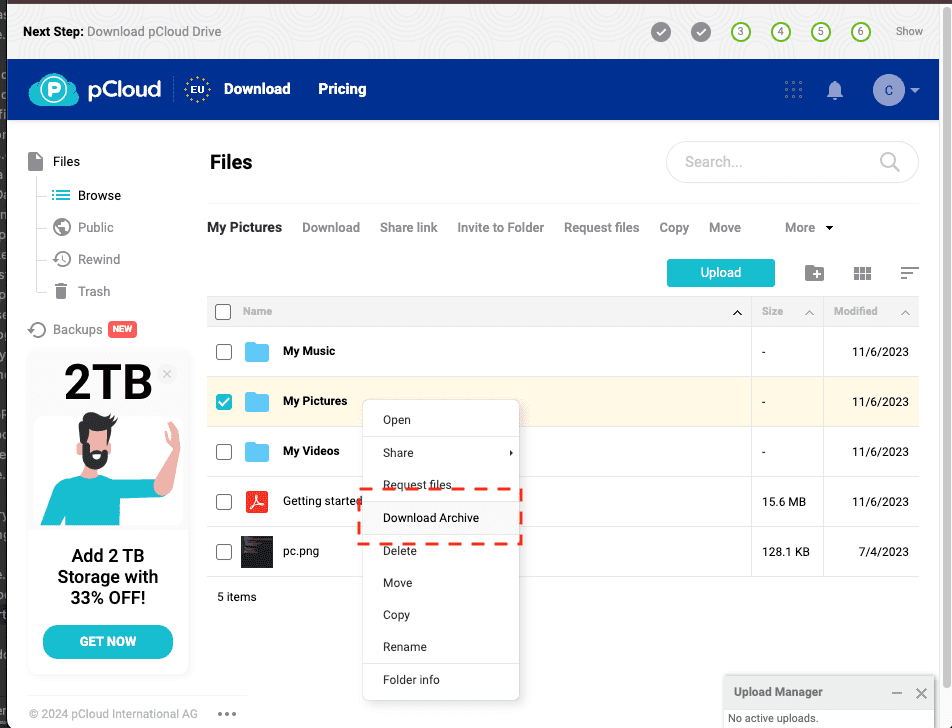Open the pc.png image thumbnail
Screen dimensions: 952x728
(x=257, y=552)
